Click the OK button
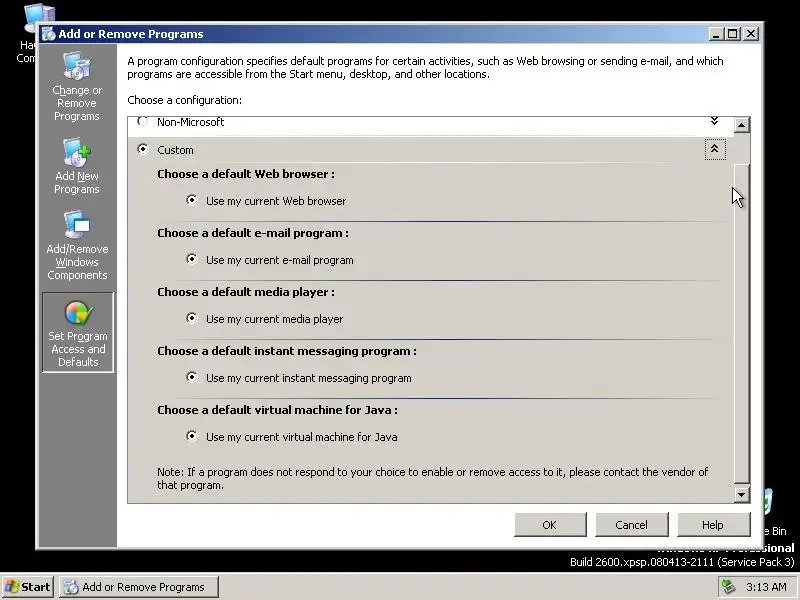This screenshot has width=800, height=600. tap(550, 524)
